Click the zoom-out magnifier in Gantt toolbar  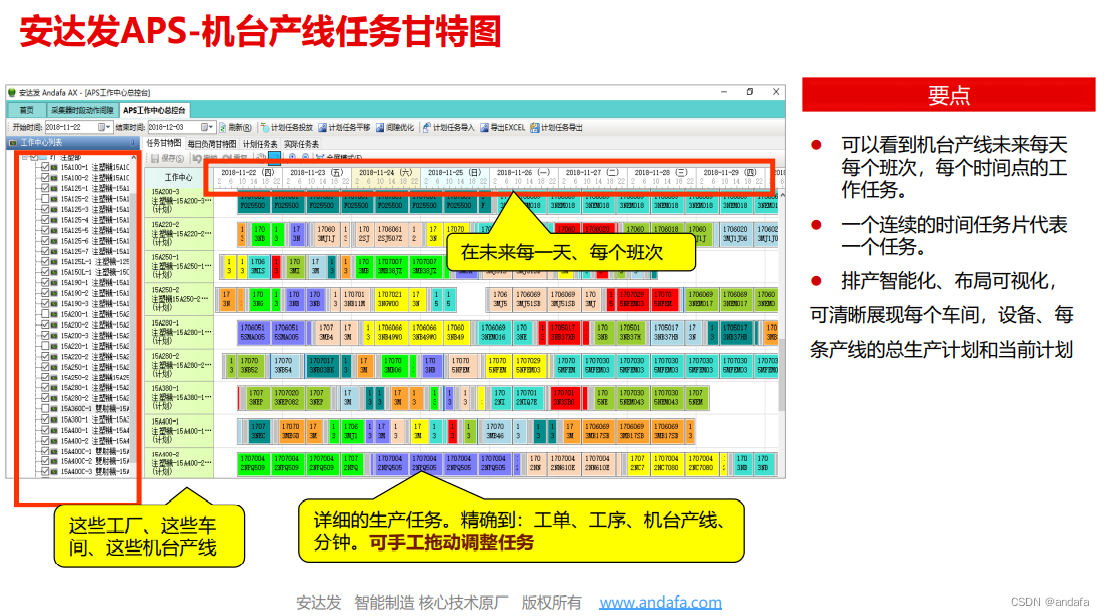(305, 158)
